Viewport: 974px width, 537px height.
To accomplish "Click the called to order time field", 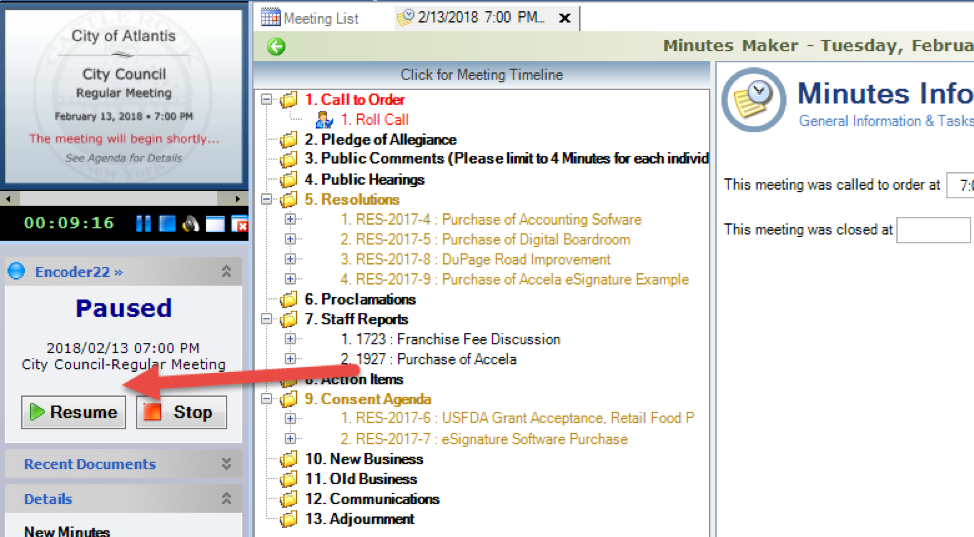I will pos(960,185).
